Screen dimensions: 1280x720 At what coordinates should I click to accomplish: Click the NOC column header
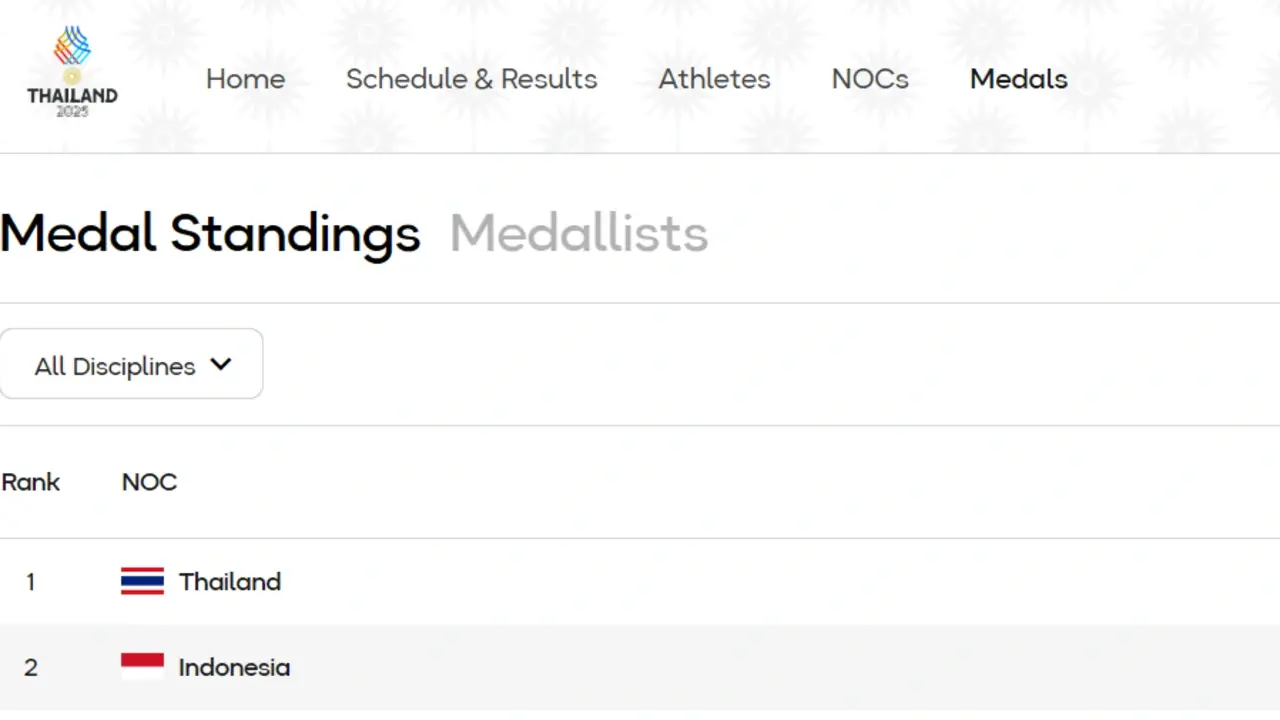point(149,482)
